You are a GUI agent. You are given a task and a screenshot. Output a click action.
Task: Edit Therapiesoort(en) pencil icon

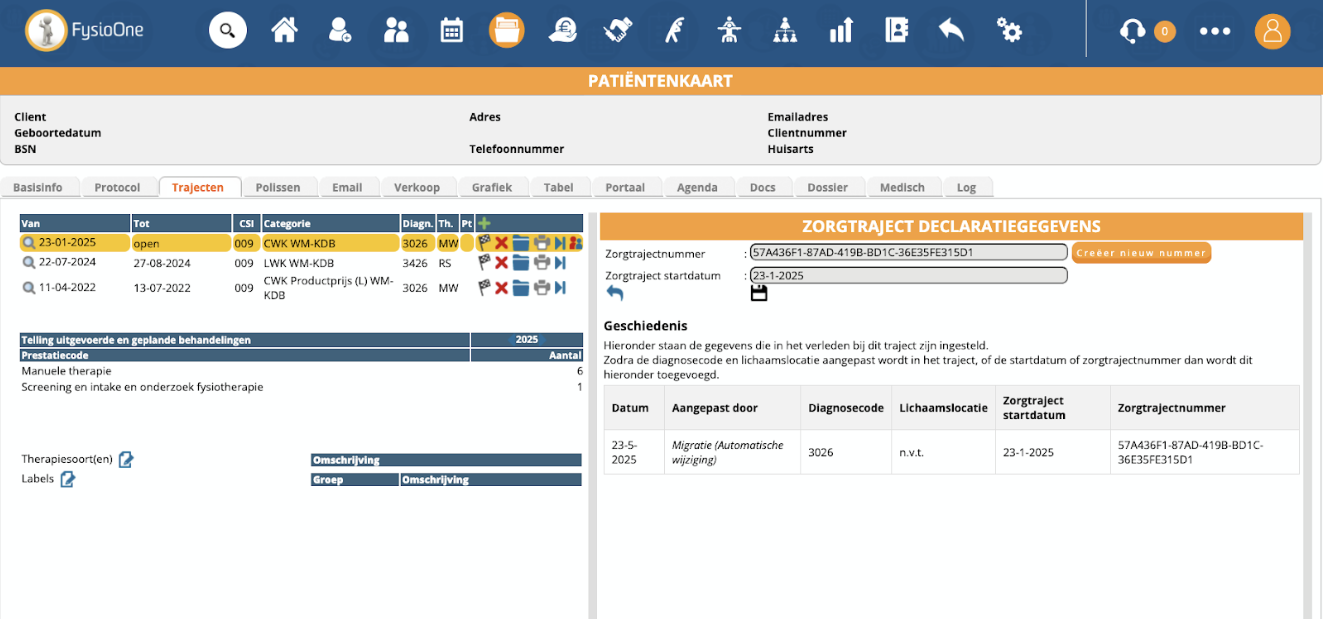(x=126, y=459)
